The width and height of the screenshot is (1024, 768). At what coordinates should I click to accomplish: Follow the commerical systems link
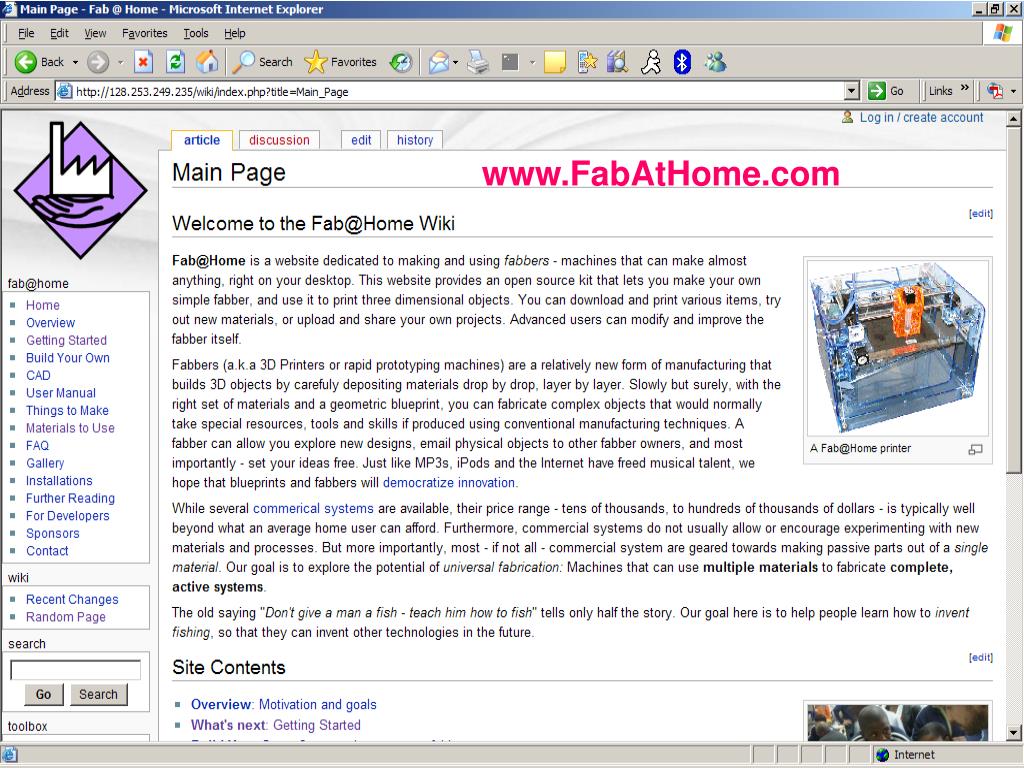click(x=313, y=509)
